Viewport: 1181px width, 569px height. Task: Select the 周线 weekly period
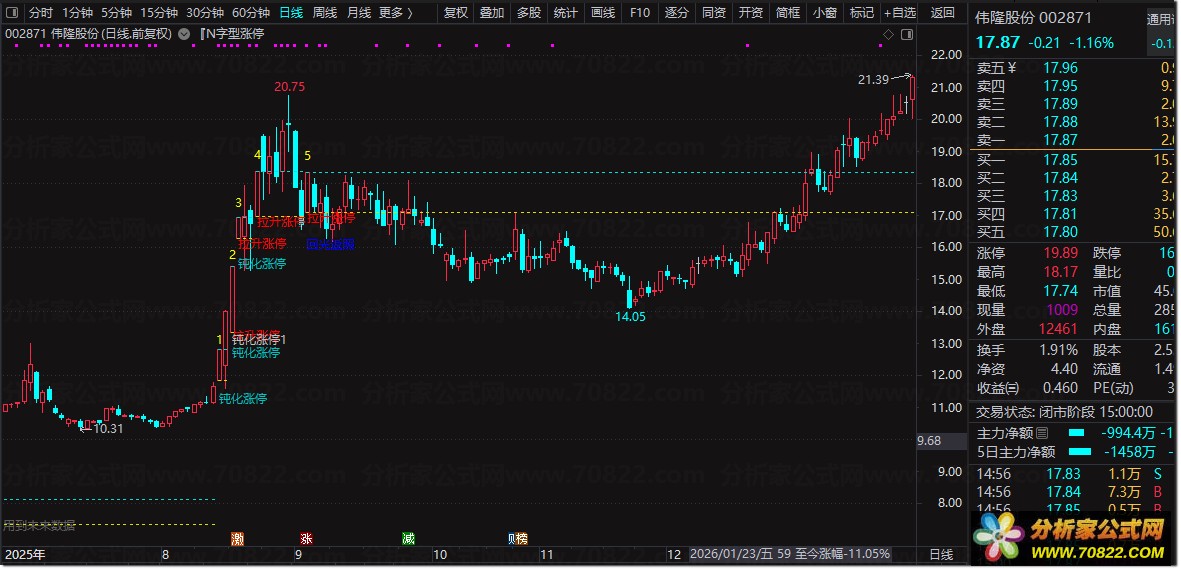click(325, 13)
